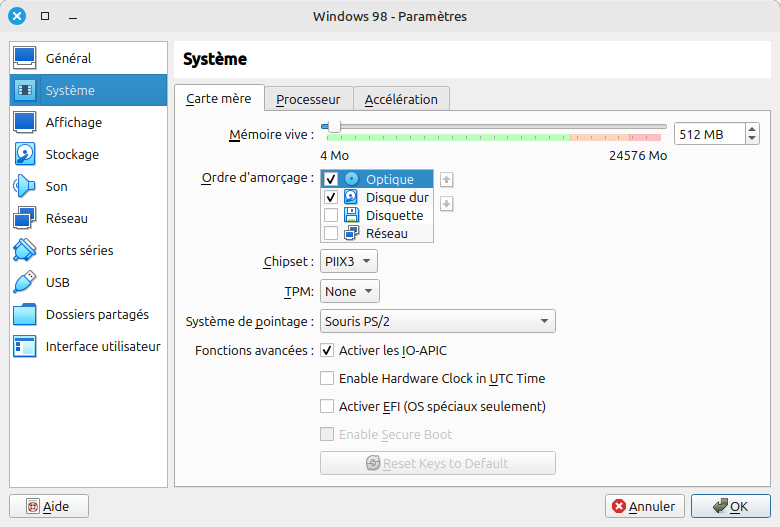Open the Chipset PIIX3 dropdown

(x=349, y=261)
